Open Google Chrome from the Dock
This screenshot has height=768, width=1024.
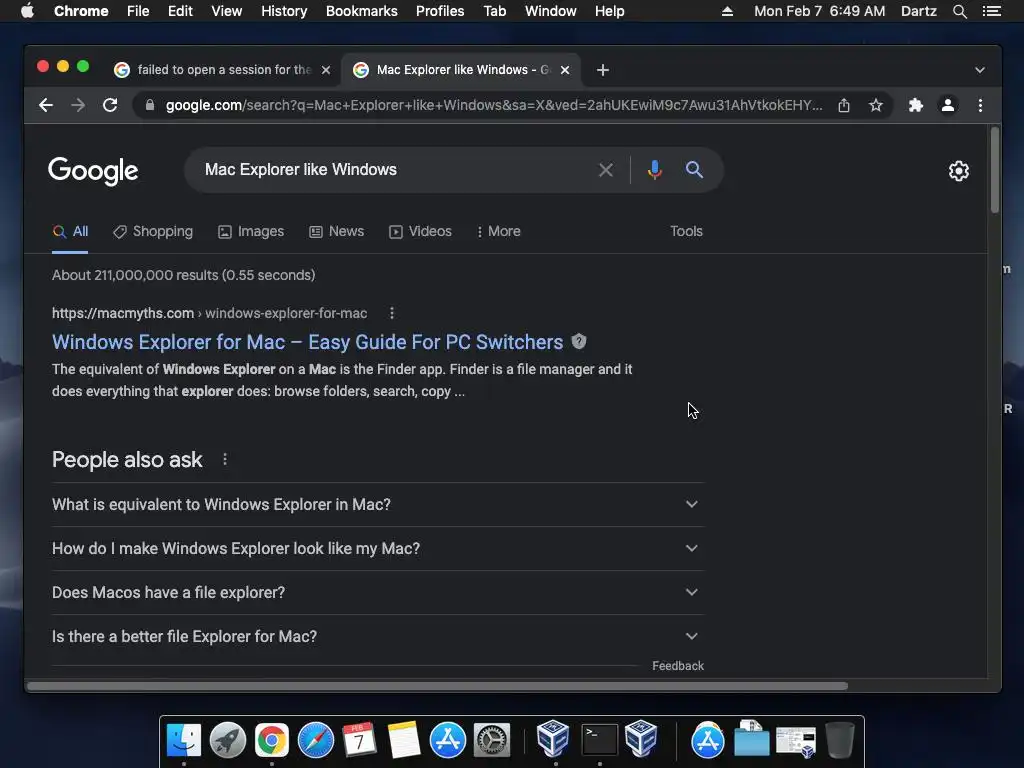(x=272, y=740)
